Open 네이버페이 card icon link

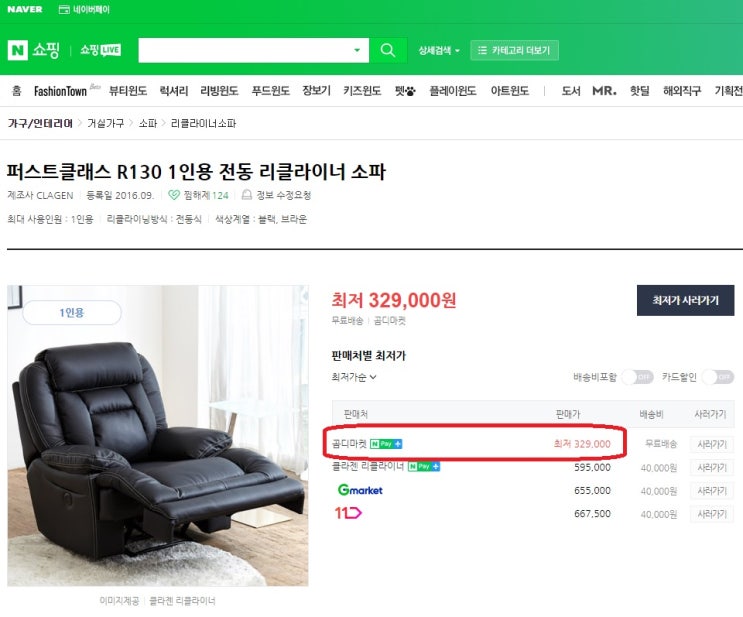tap(65, 9)
